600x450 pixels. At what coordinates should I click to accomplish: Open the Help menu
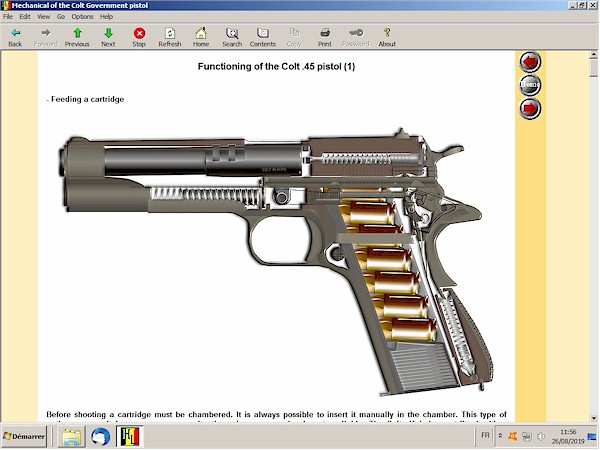pyautogui.click(x=106, y=16)
